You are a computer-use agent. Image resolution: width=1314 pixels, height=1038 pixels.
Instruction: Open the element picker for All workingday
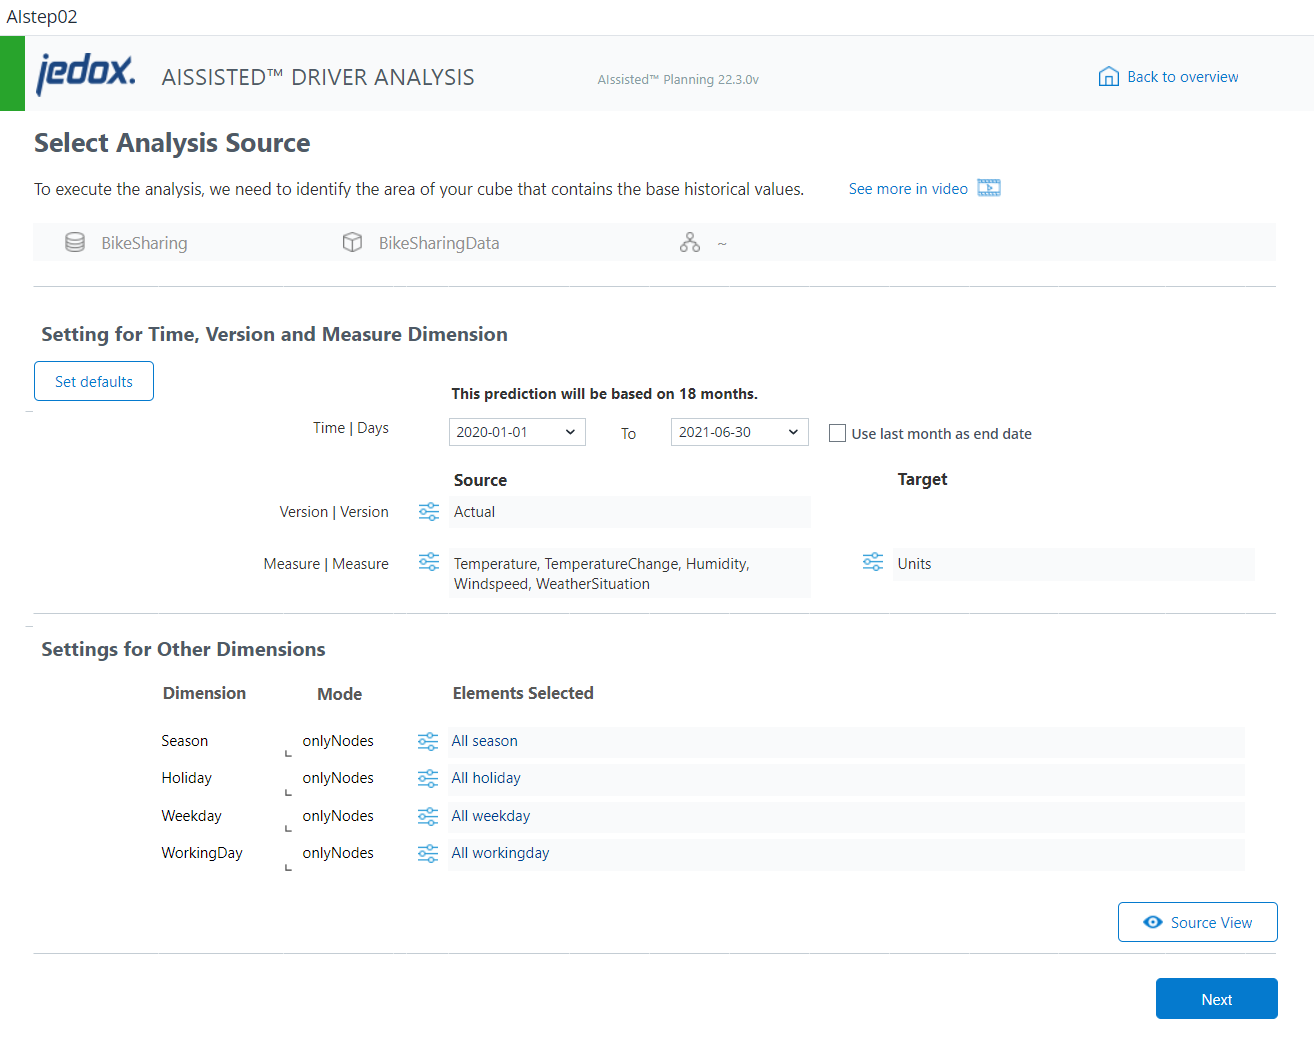point(428,853)
